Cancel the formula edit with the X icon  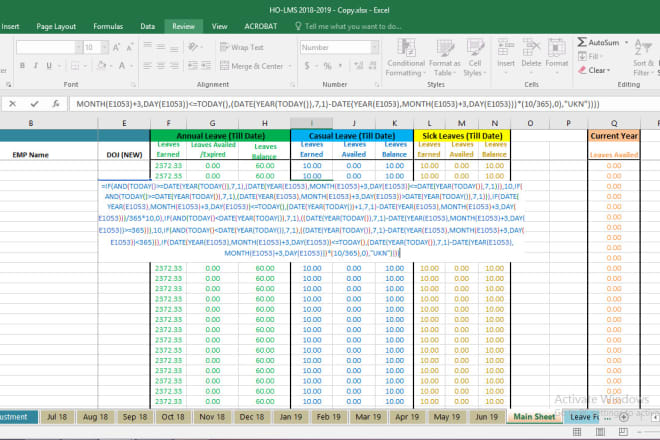point(12,104)
